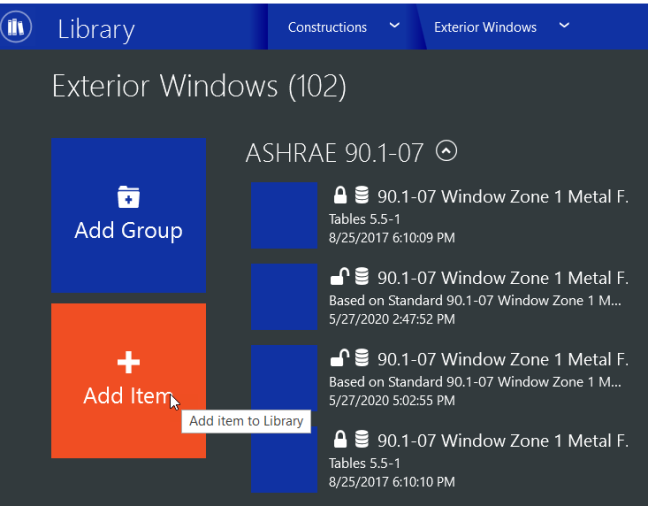Click database icon of the 5:02:55 PM item
Image resolution: width=648 pixels, height=506 pixels.
pyautogui.click(x=361, y=358)
